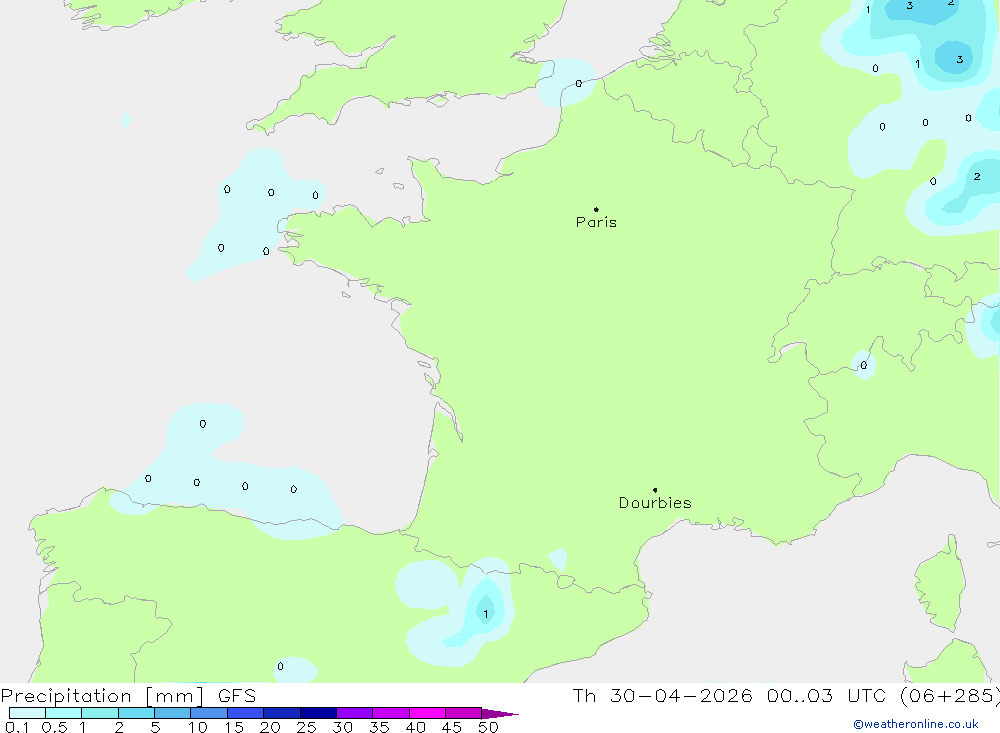Pick the 35–40 mm purple legend swatch
Screen dimensions: 1000x733
point(390,713)
